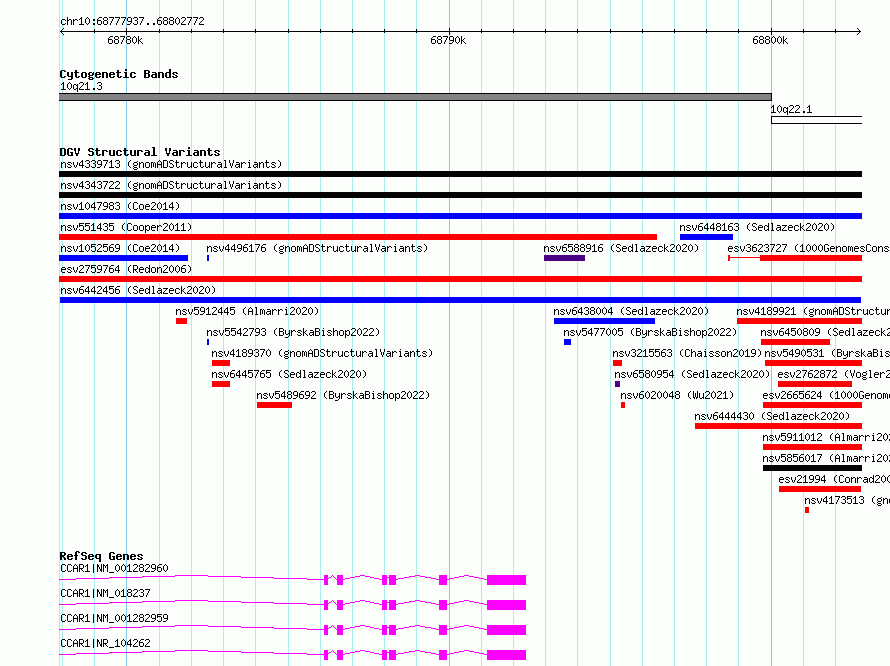Click nsv4189370 gnomADStructuralVariants label

pyautogui.click(x=322, y=353)
